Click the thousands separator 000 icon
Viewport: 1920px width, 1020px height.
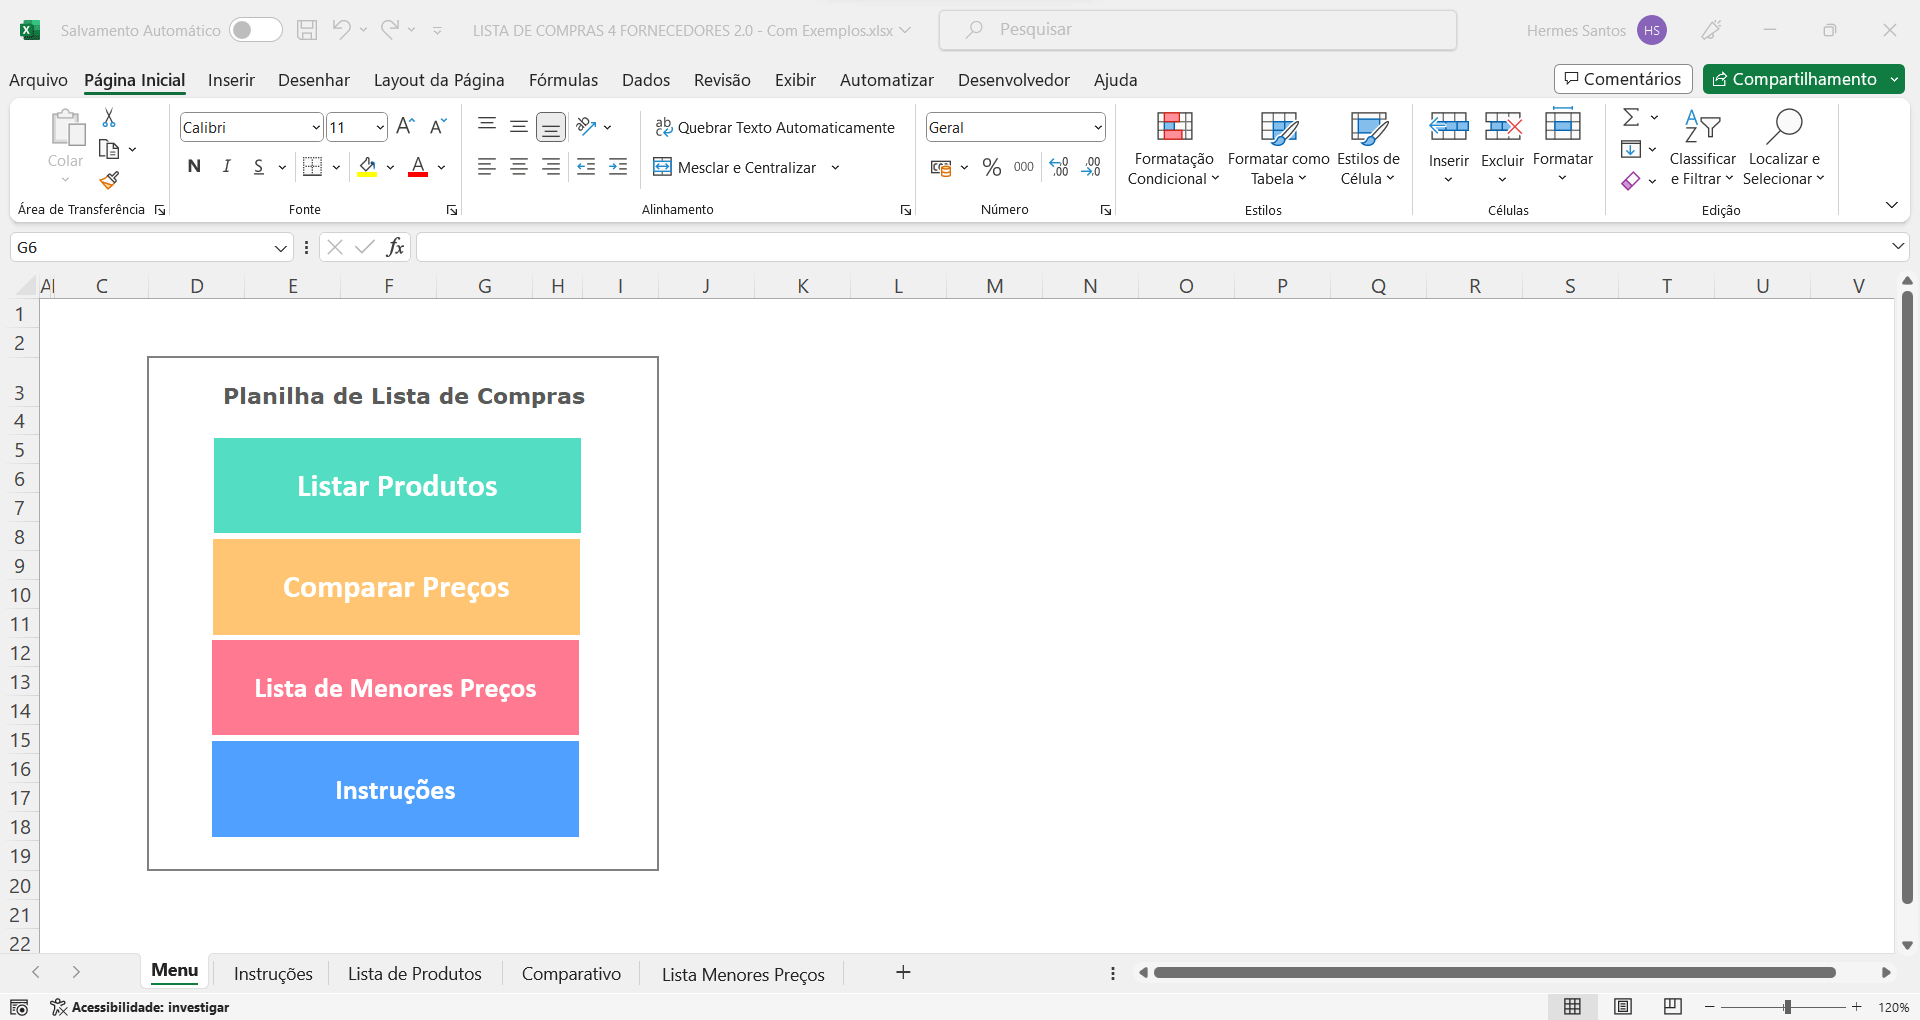point(1024,167)
